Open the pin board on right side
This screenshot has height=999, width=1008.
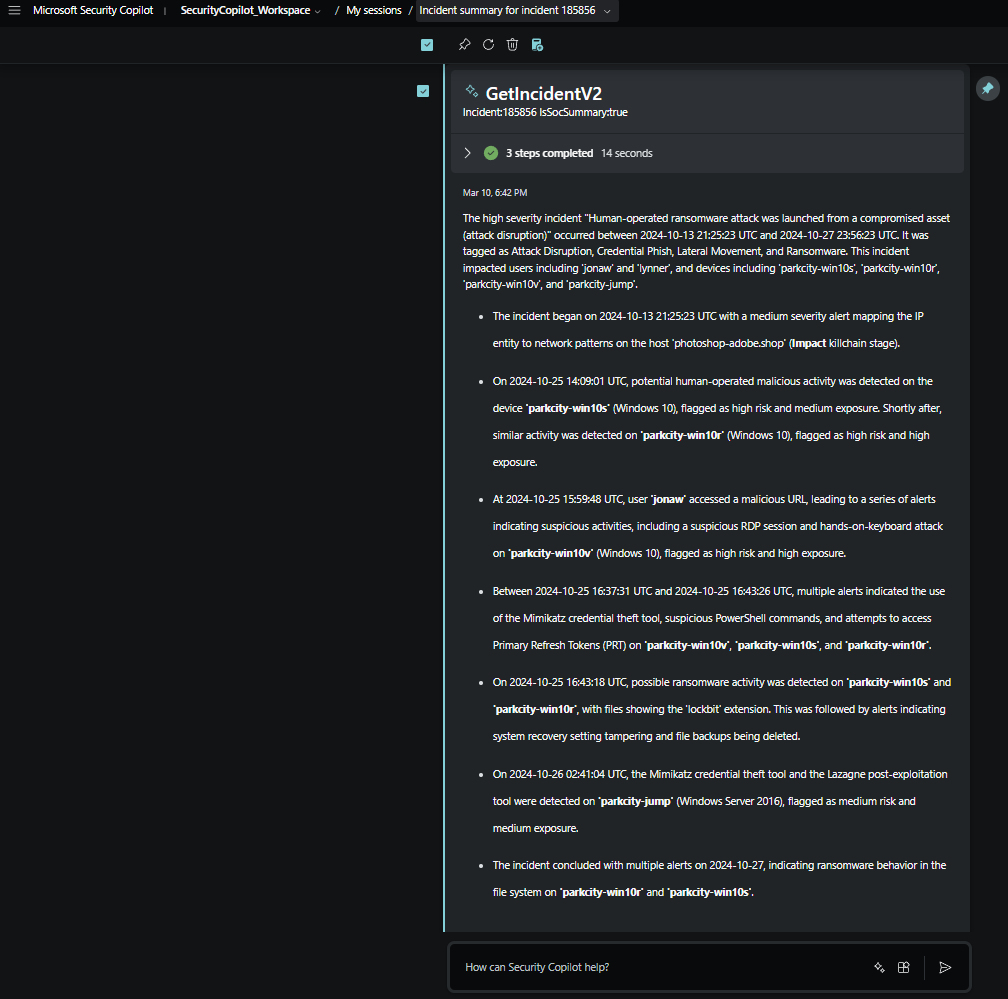pos(987,89)
